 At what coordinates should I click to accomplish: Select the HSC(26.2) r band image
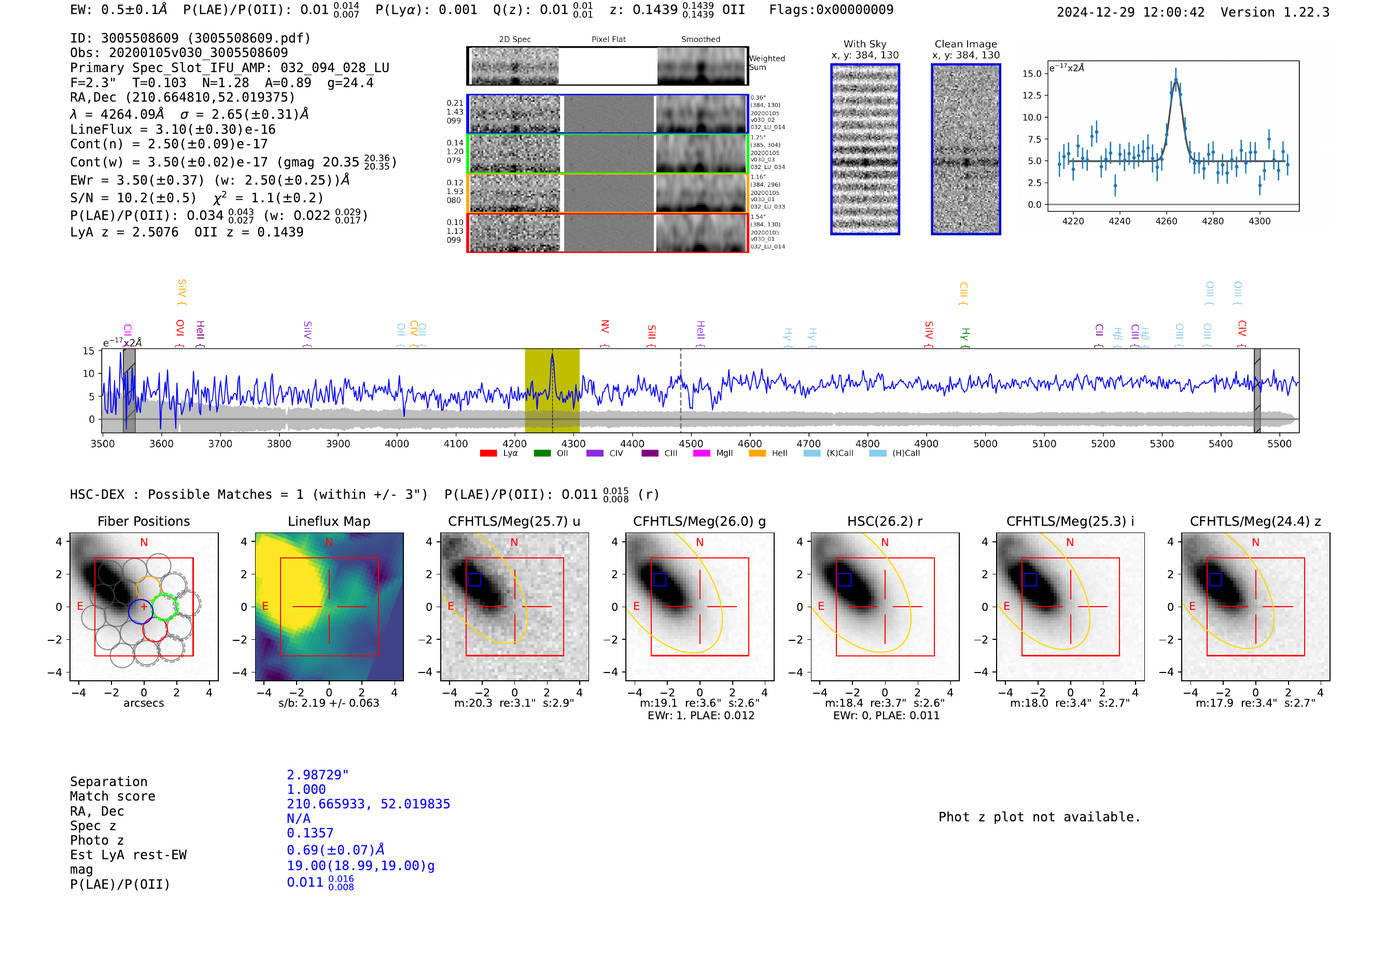(x=885, y=606)
